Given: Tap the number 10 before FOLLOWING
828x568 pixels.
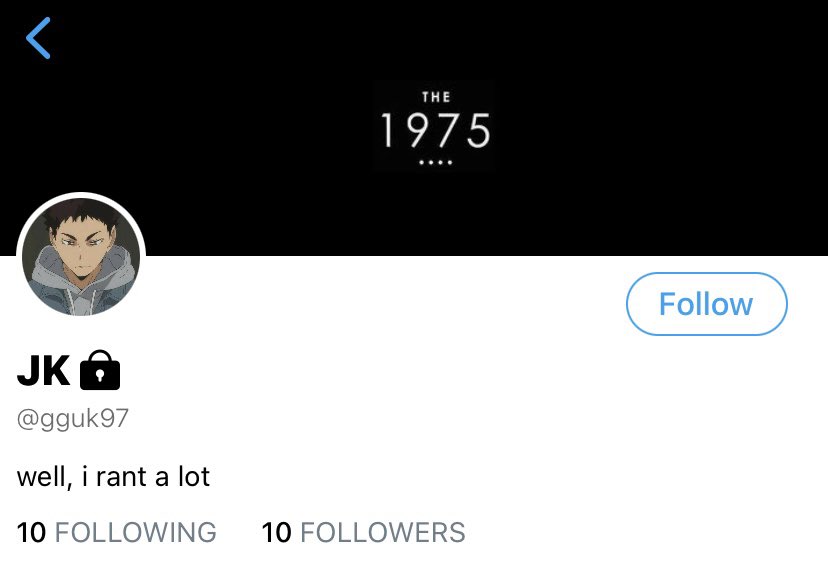Looking at the screenshot, I should tap(31, 532).
